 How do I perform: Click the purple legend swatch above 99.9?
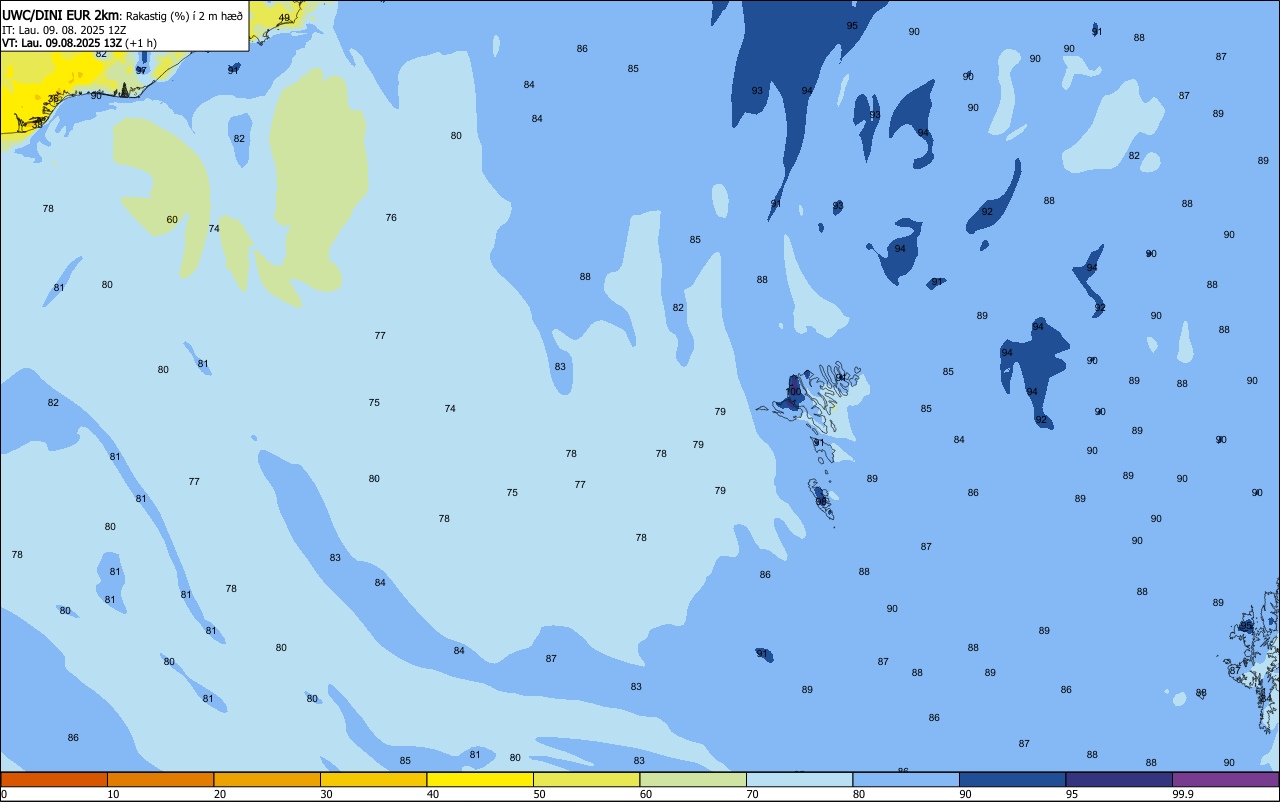tap(1226, 779)
